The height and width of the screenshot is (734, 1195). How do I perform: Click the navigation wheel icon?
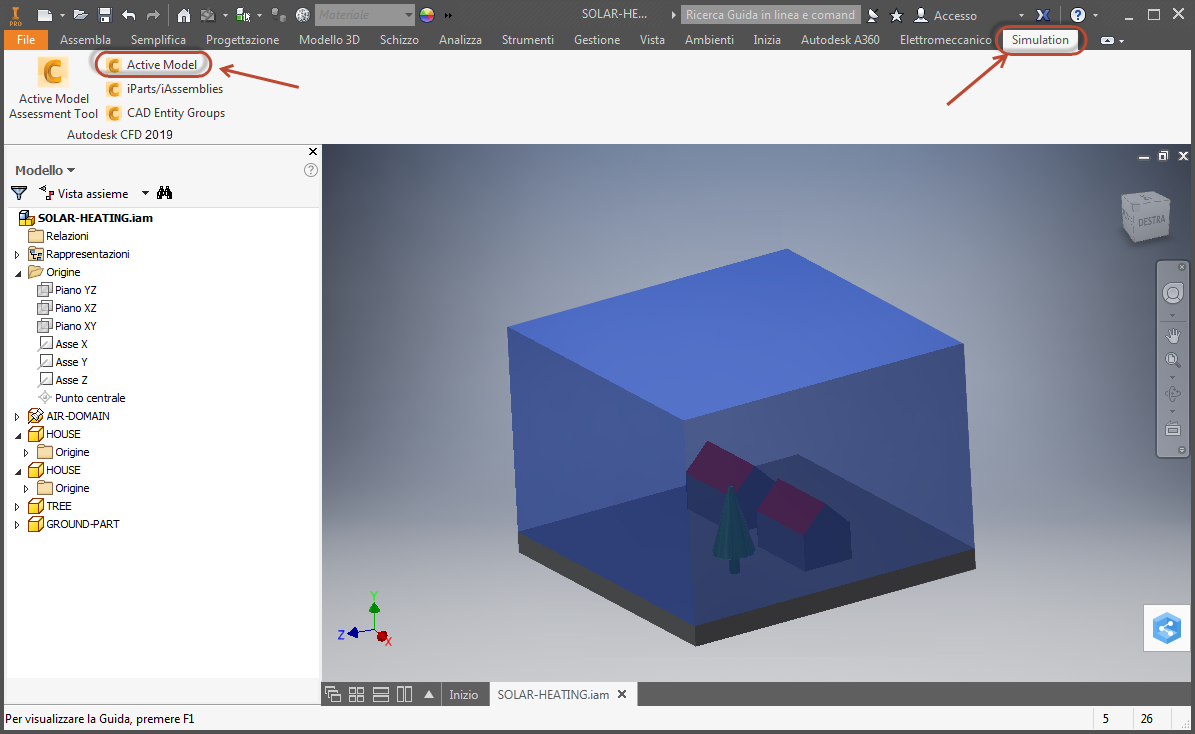(1173, 293)
